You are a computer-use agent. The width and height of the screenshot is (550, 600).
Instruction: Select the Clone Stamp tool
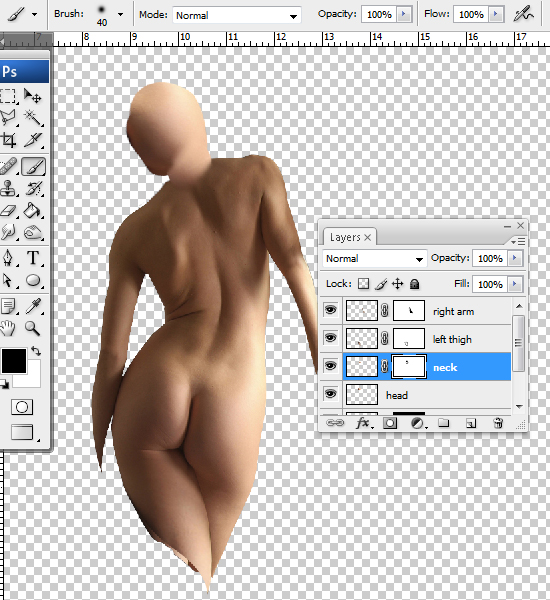(8, 188)
